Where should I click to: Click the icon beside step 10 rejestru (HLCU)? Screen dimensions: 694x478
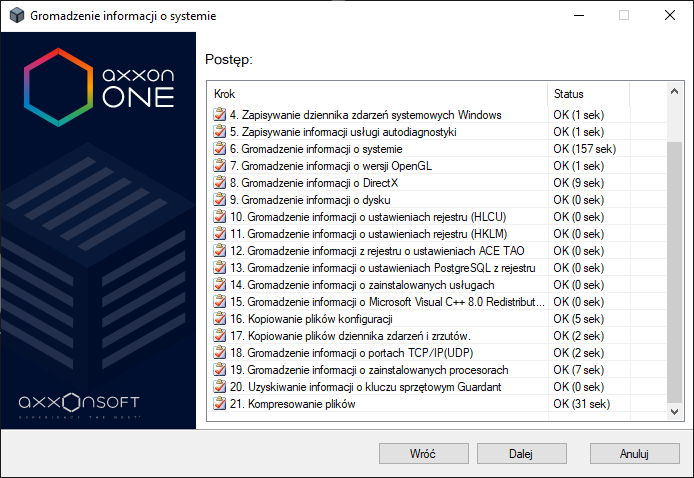(219, 216)
